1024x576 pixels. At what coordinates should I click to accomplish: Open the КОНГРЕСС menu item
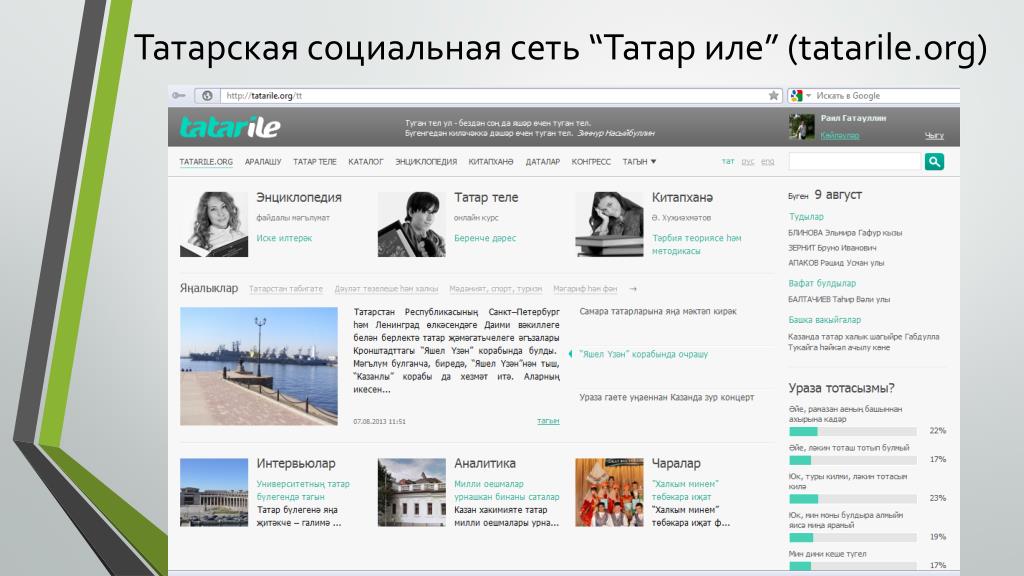click(591, 161)
